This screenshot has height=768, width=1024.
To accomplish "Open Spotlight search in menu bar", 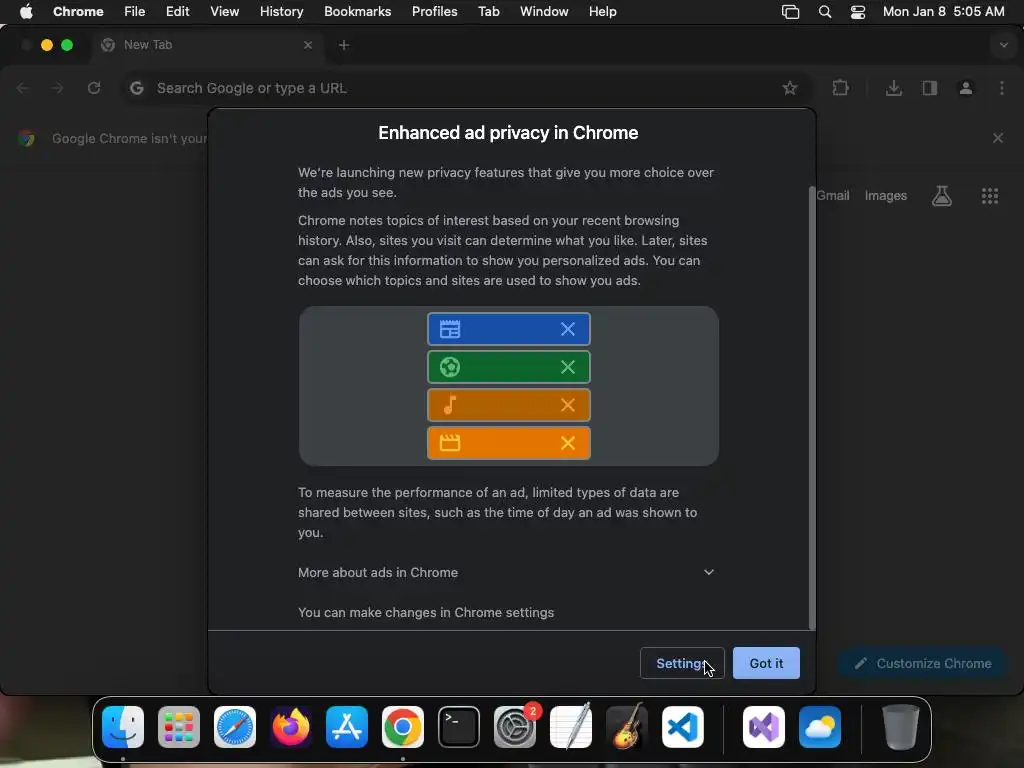I will pyautogui.click(x=825, y=12).
